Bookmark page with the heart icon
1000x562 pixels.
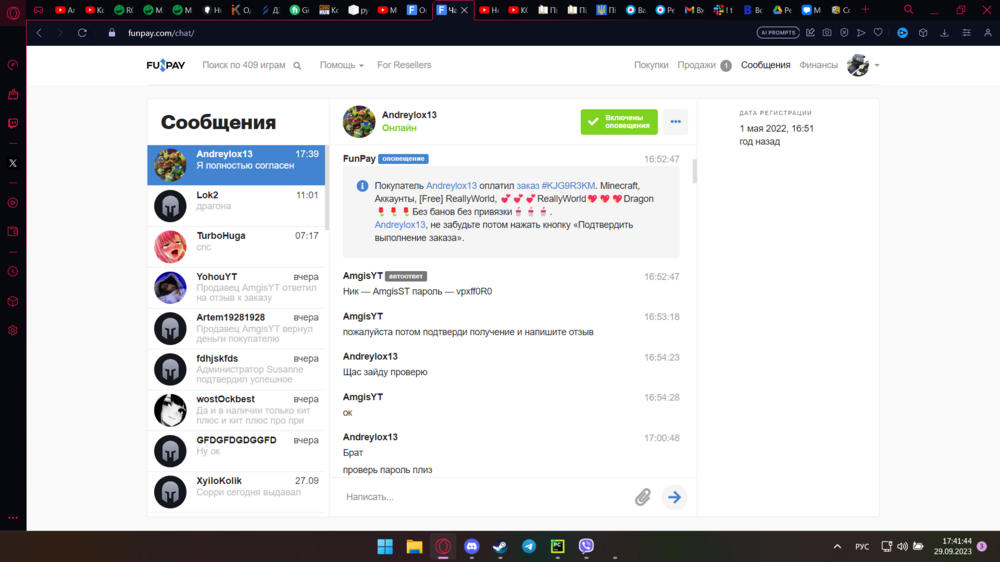tap(878, 33)
